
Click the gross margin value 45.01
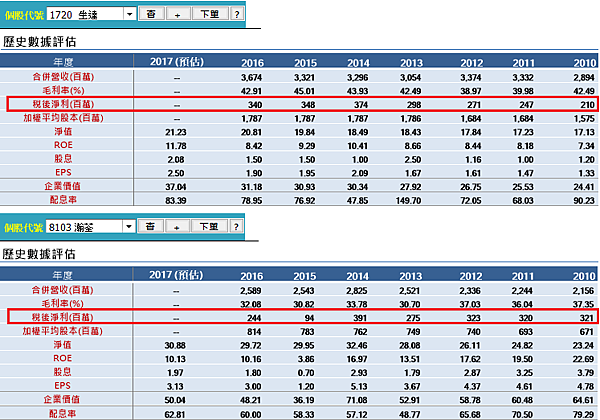point(305,91)
